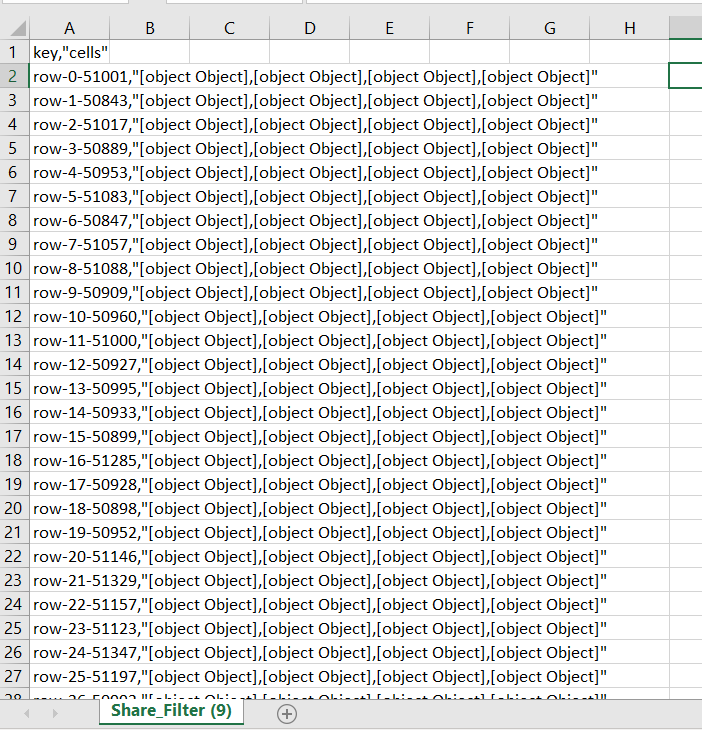This screenshot has width=702, height=730.
Task: Select row 4 header
Action: point(14,124)
